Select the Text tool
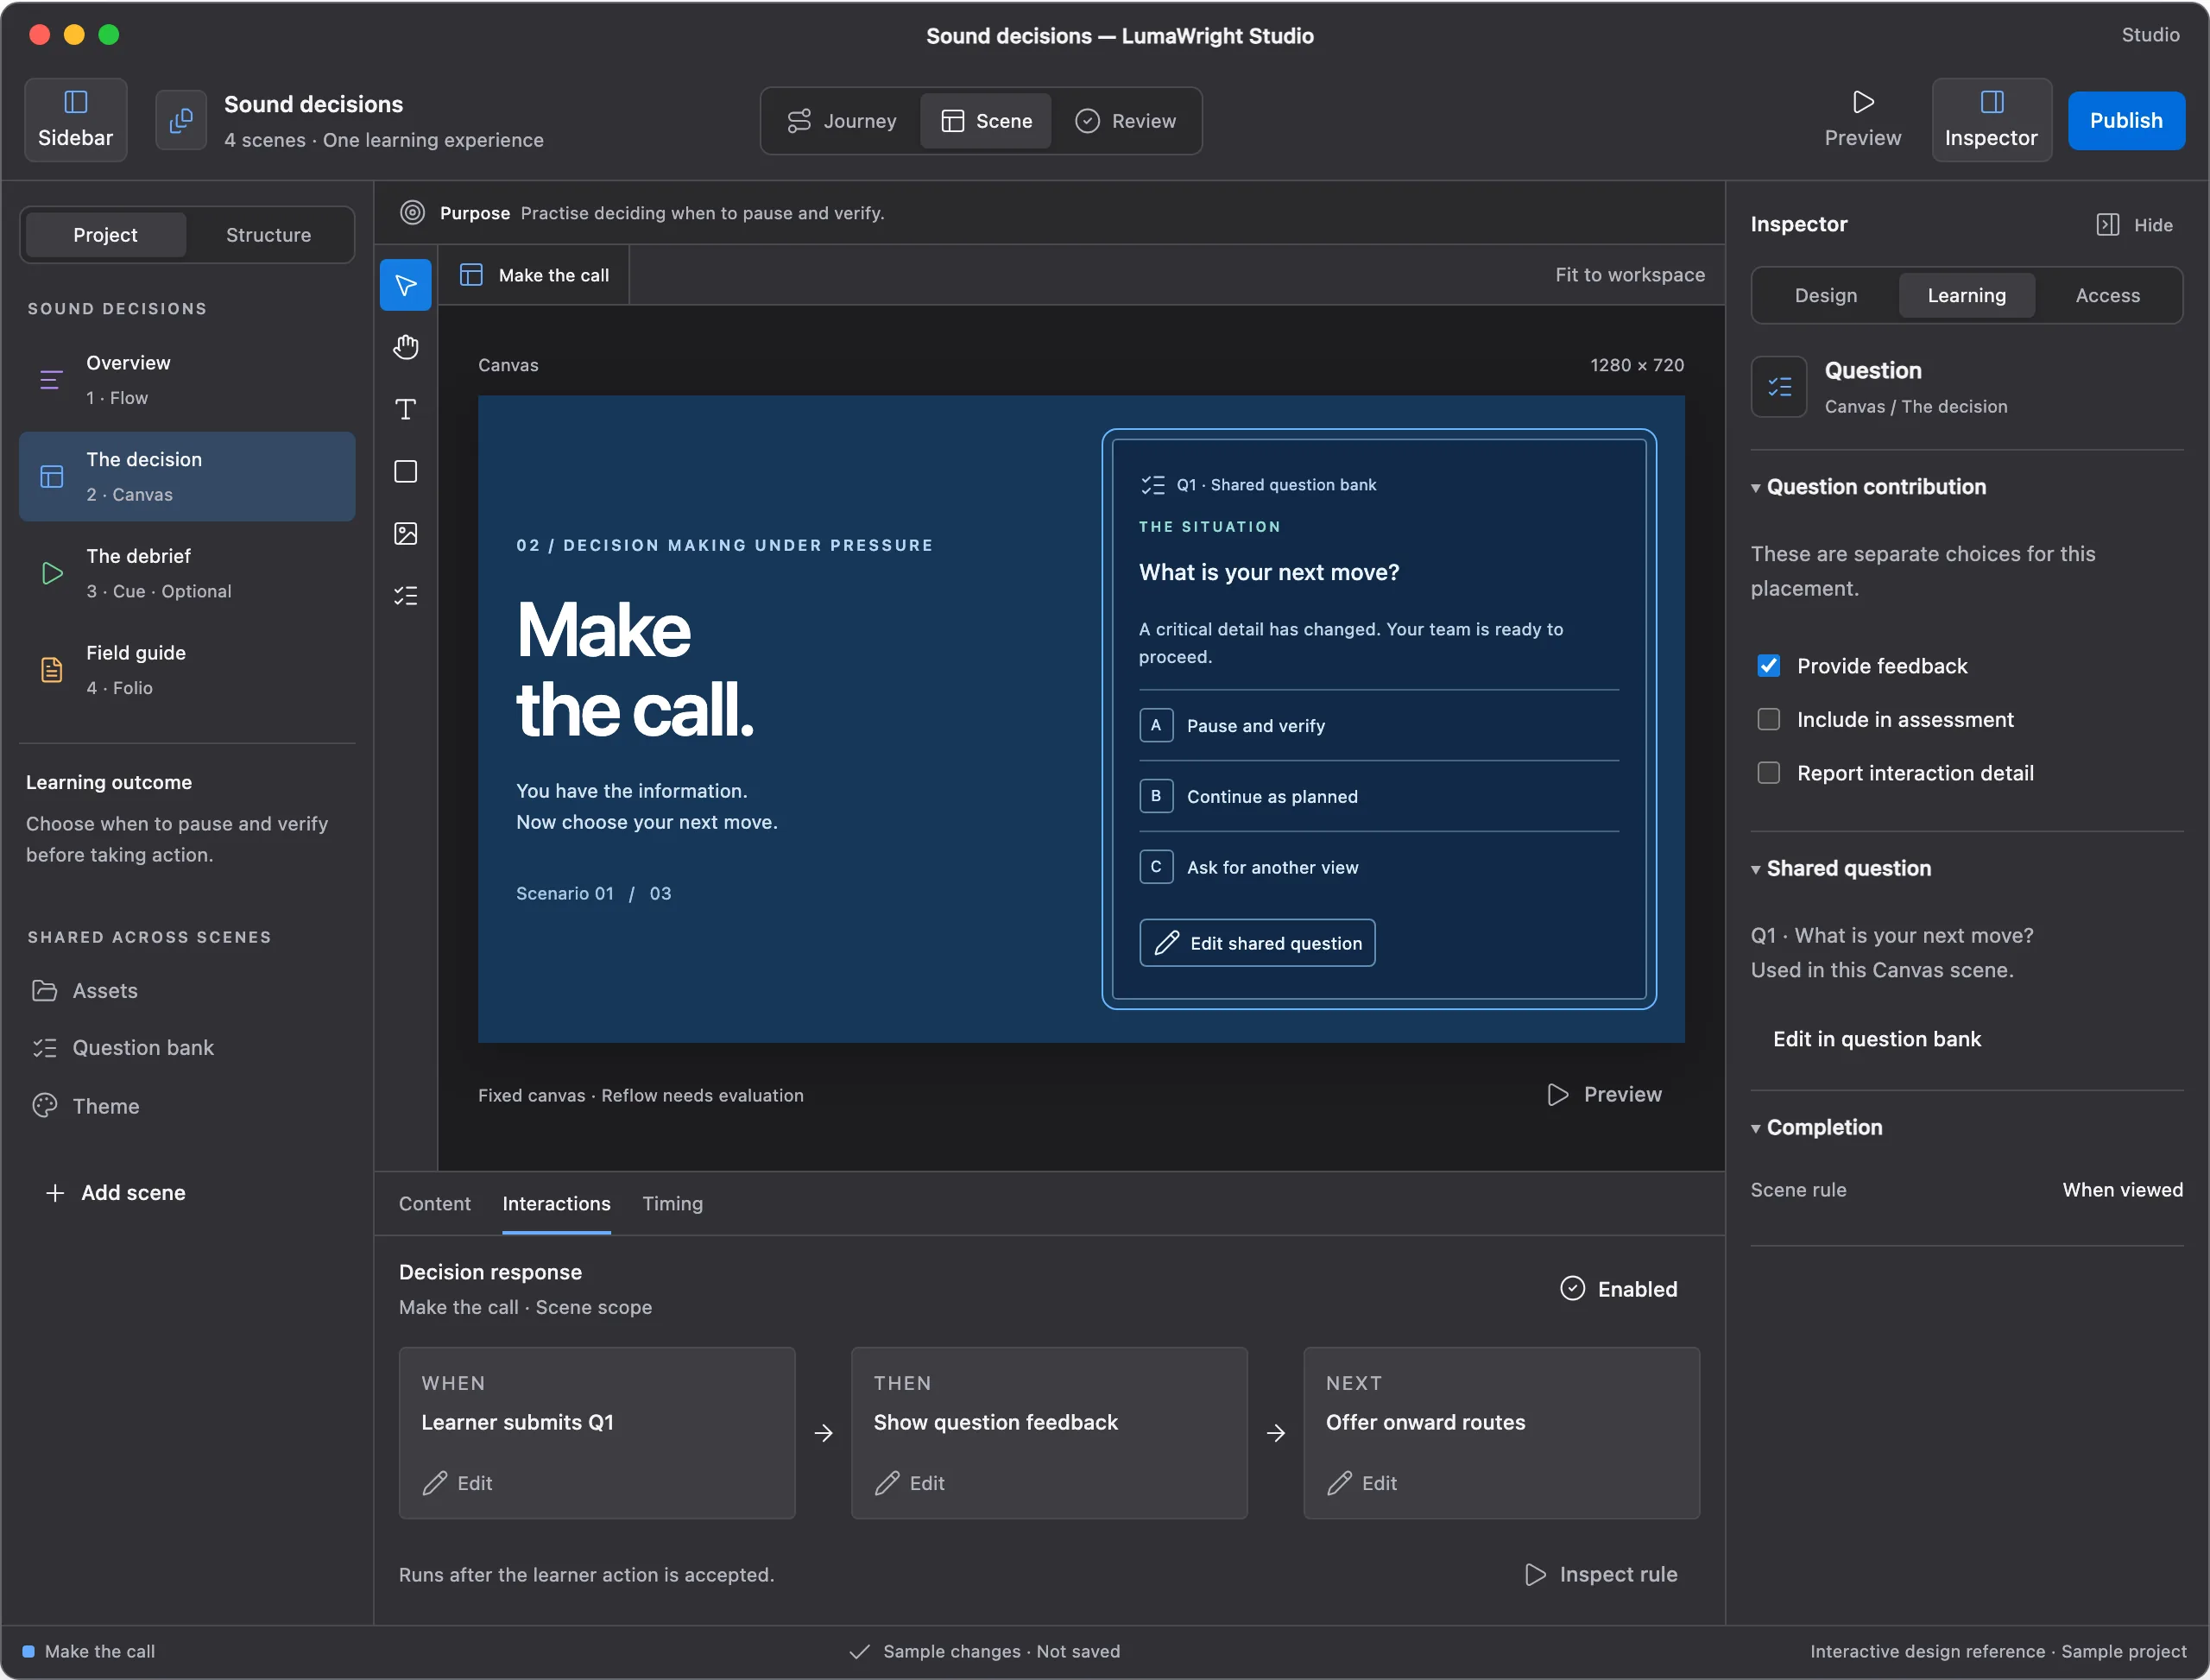The height and width of the screenshot is (1680, 2210). (x=405, y=409)
